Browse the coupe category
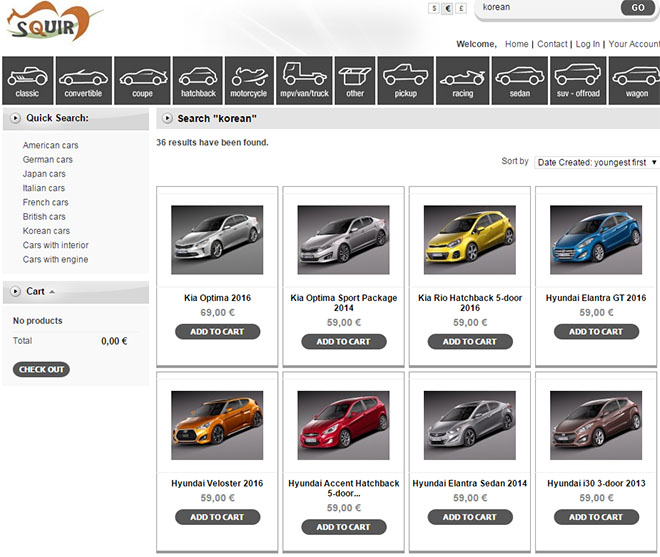Image resolution: width=660 pixels, height=557 pixels. coord(142,80)
